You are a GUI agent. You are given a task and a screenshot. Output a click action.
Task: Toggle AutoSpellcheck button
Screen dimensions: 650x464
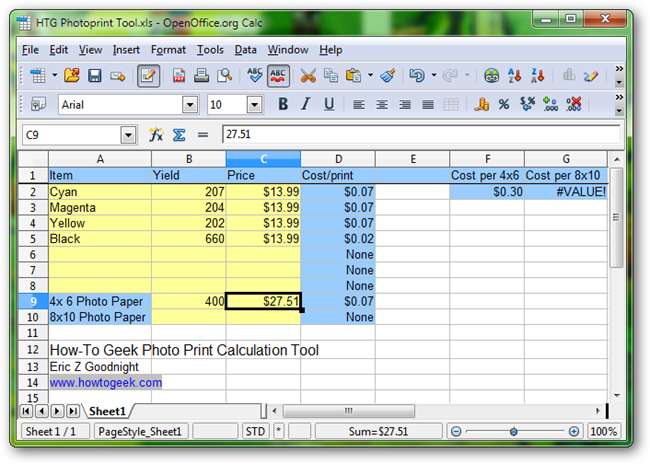[278, 75]
